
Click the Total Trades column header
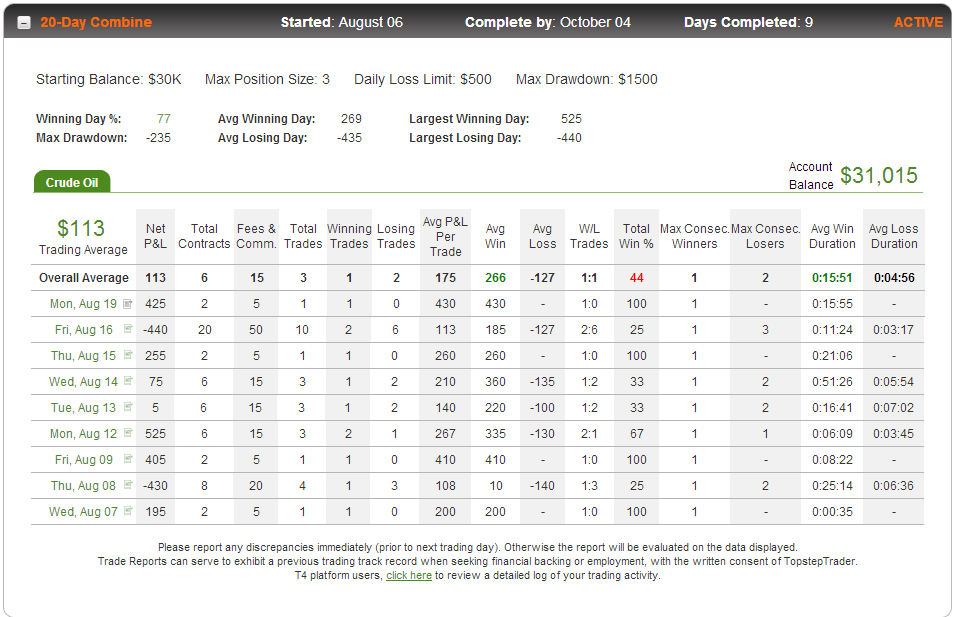tap(303, 236)
